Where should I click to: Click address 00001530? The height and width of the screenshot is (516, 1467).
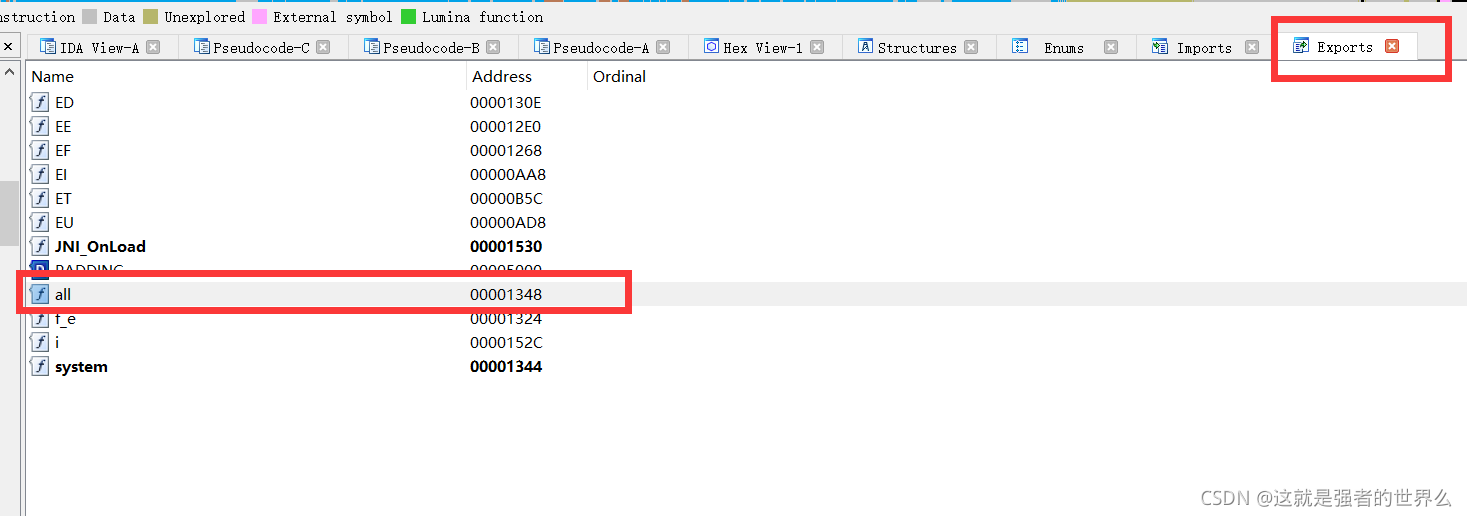(x=506, y=246)
